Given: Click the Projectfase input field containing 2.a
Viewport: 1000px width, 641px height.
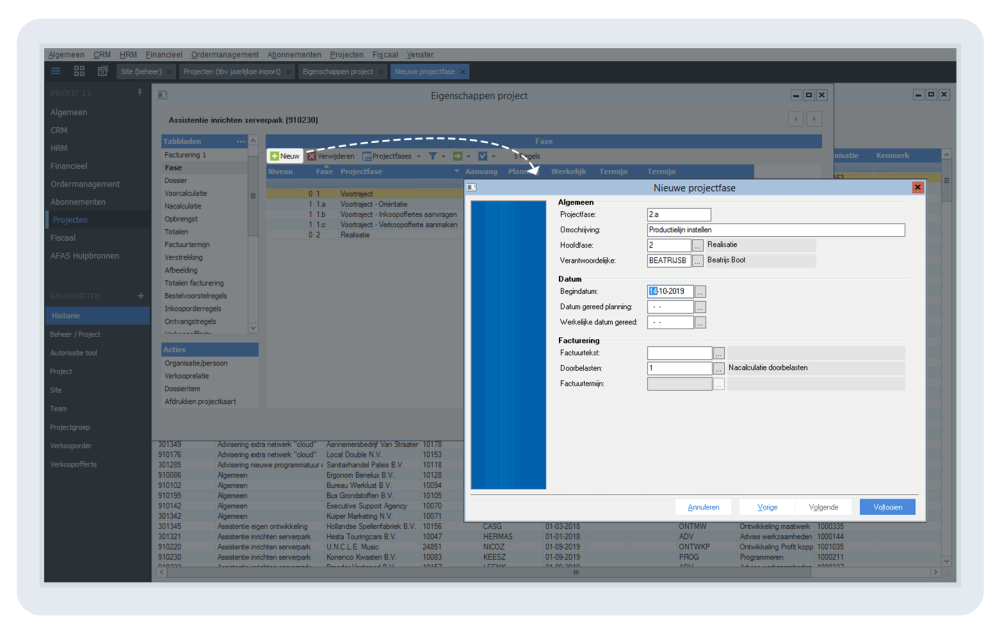Looking at the screenshot, I should coord(679,214).
